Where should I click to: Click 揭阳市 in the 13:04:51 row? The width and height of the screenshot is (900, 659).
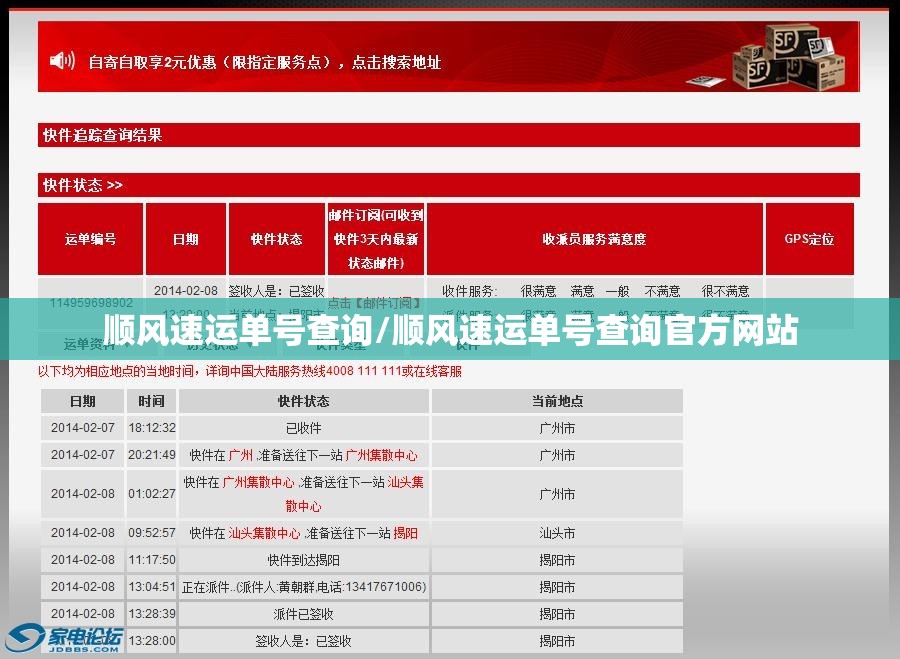click(x=557, y=587)
